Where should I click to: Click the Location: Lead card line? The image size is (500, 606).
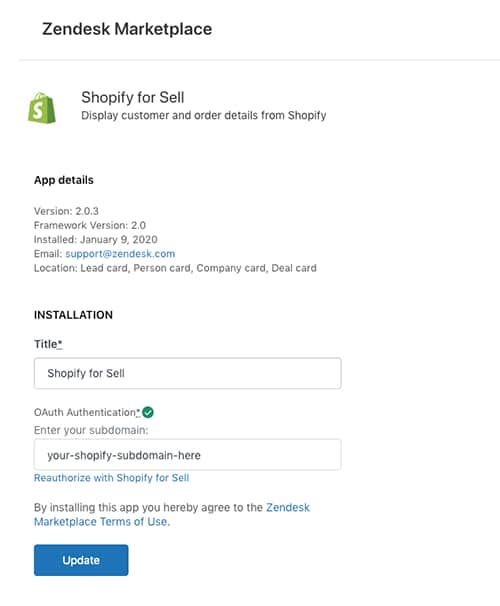click(175, 268)
